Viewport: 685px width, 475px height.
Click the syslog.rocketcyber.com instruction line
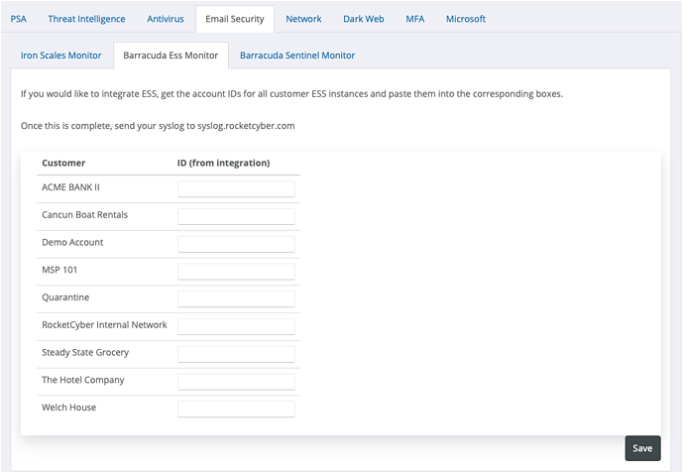[x=158, y=126]
